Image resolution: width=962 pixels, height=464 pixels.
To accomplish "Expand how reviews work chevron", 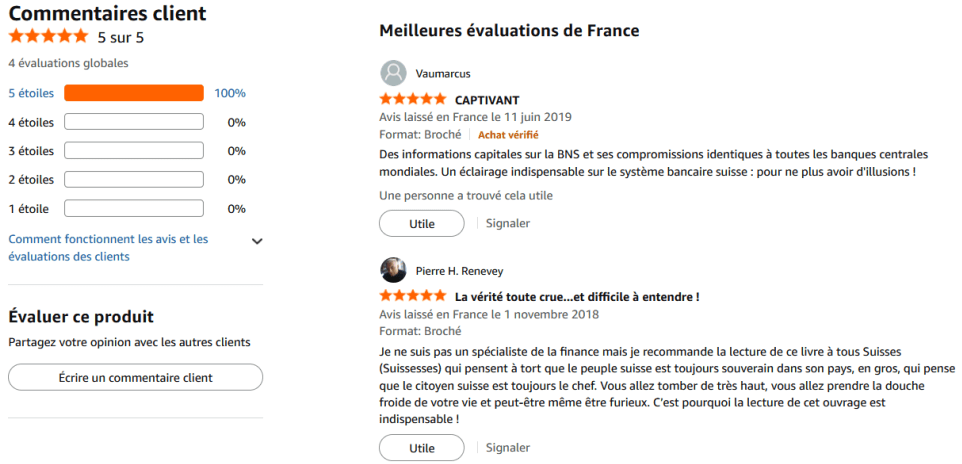I will [257, 241].
